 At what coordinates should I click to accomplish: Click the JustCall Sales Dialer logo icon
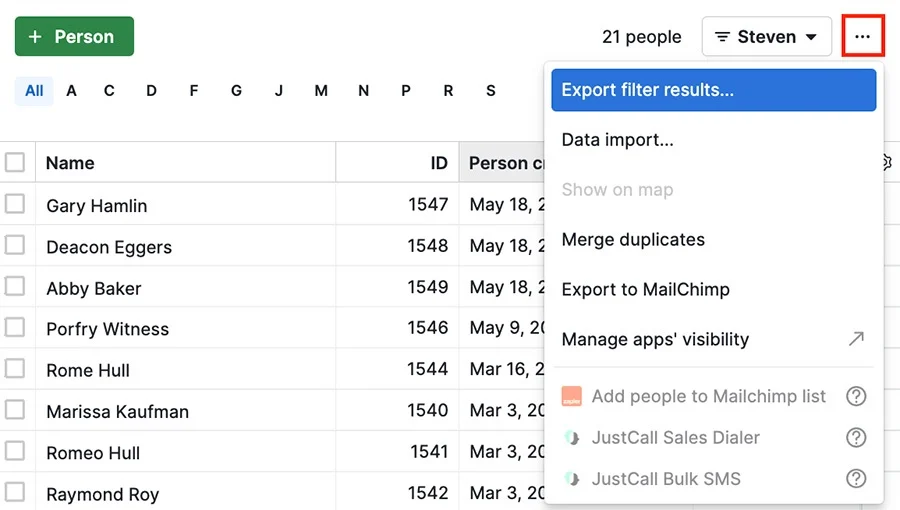pos(571,438)
